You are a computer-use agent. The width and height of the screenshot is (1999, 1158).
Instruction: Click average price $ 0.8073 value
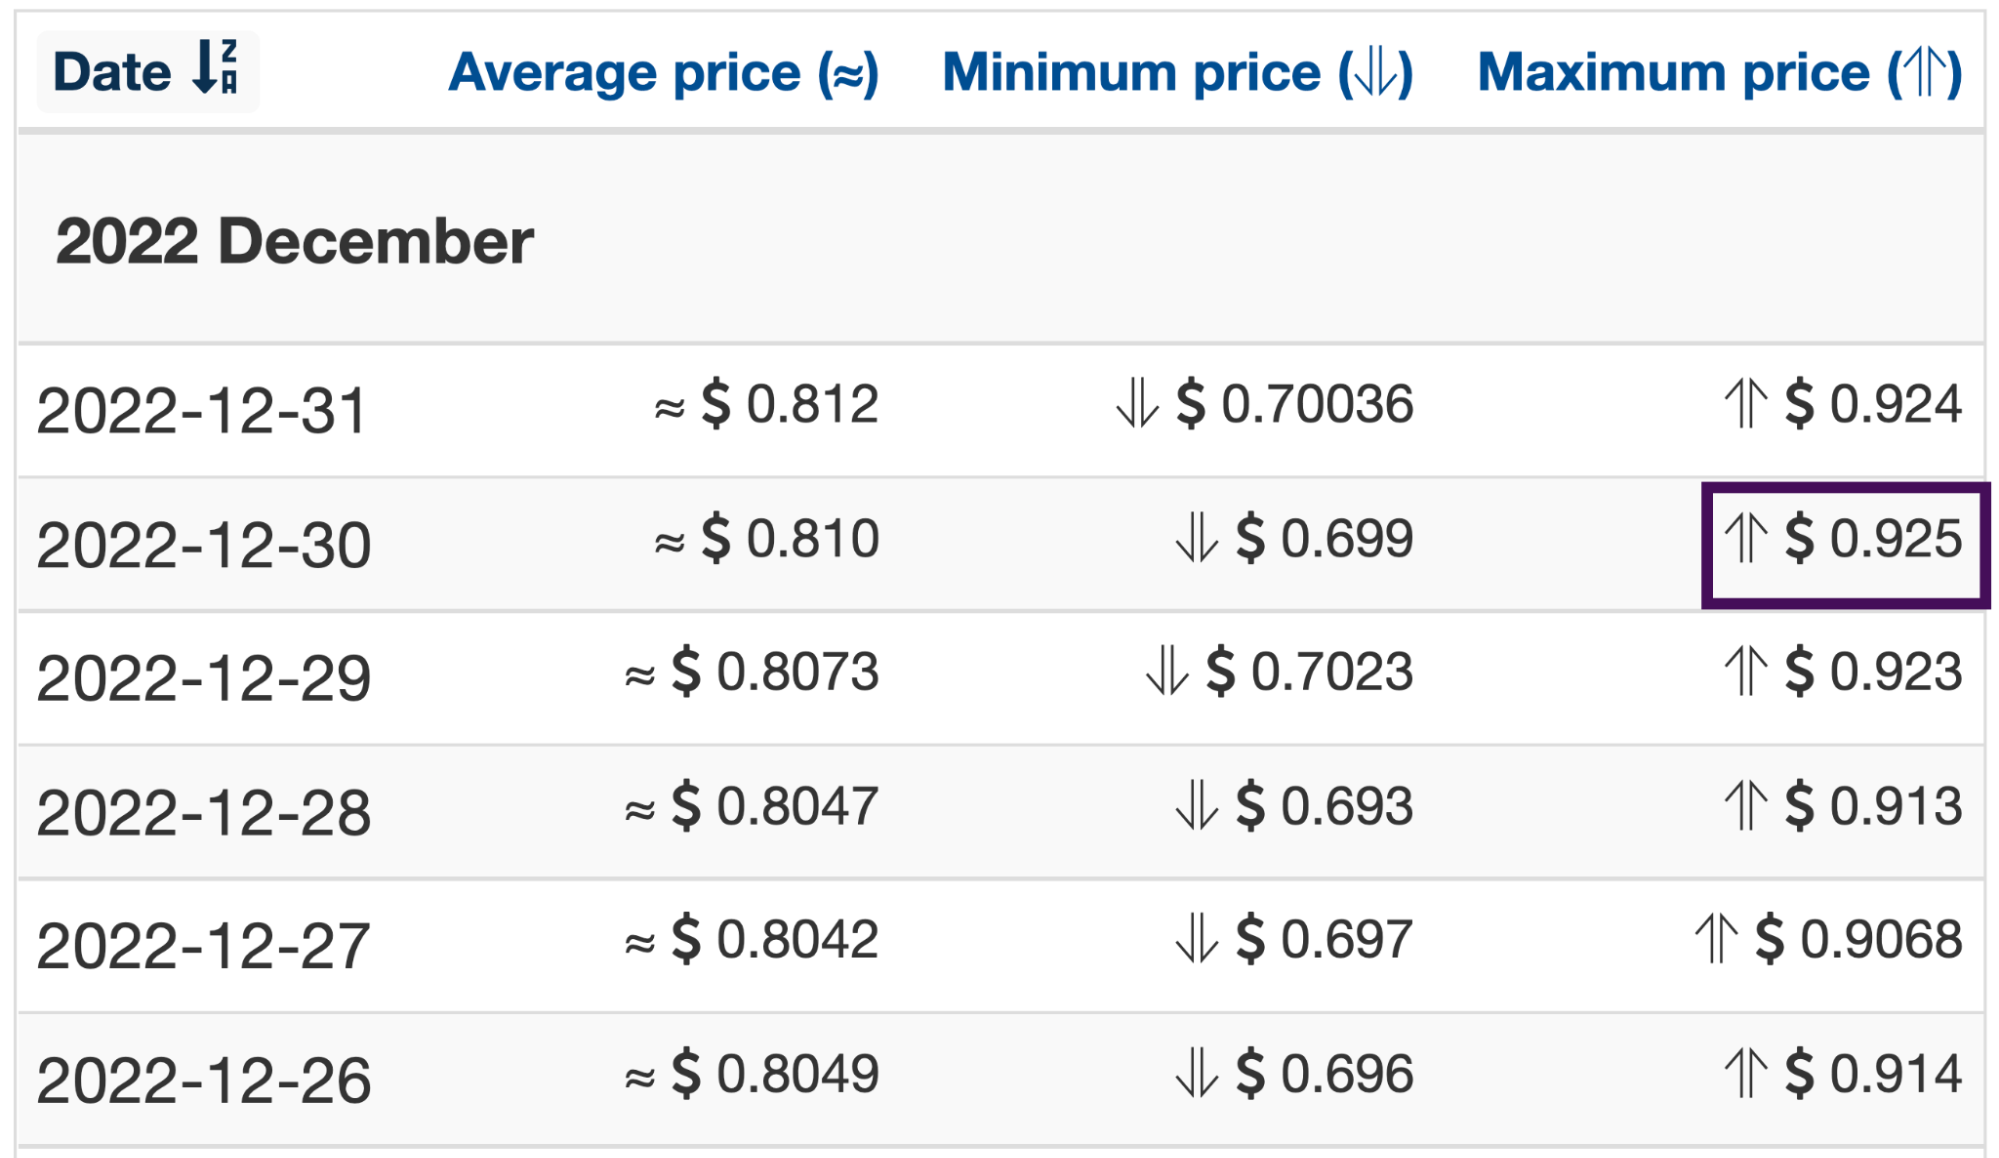(775, 671)
